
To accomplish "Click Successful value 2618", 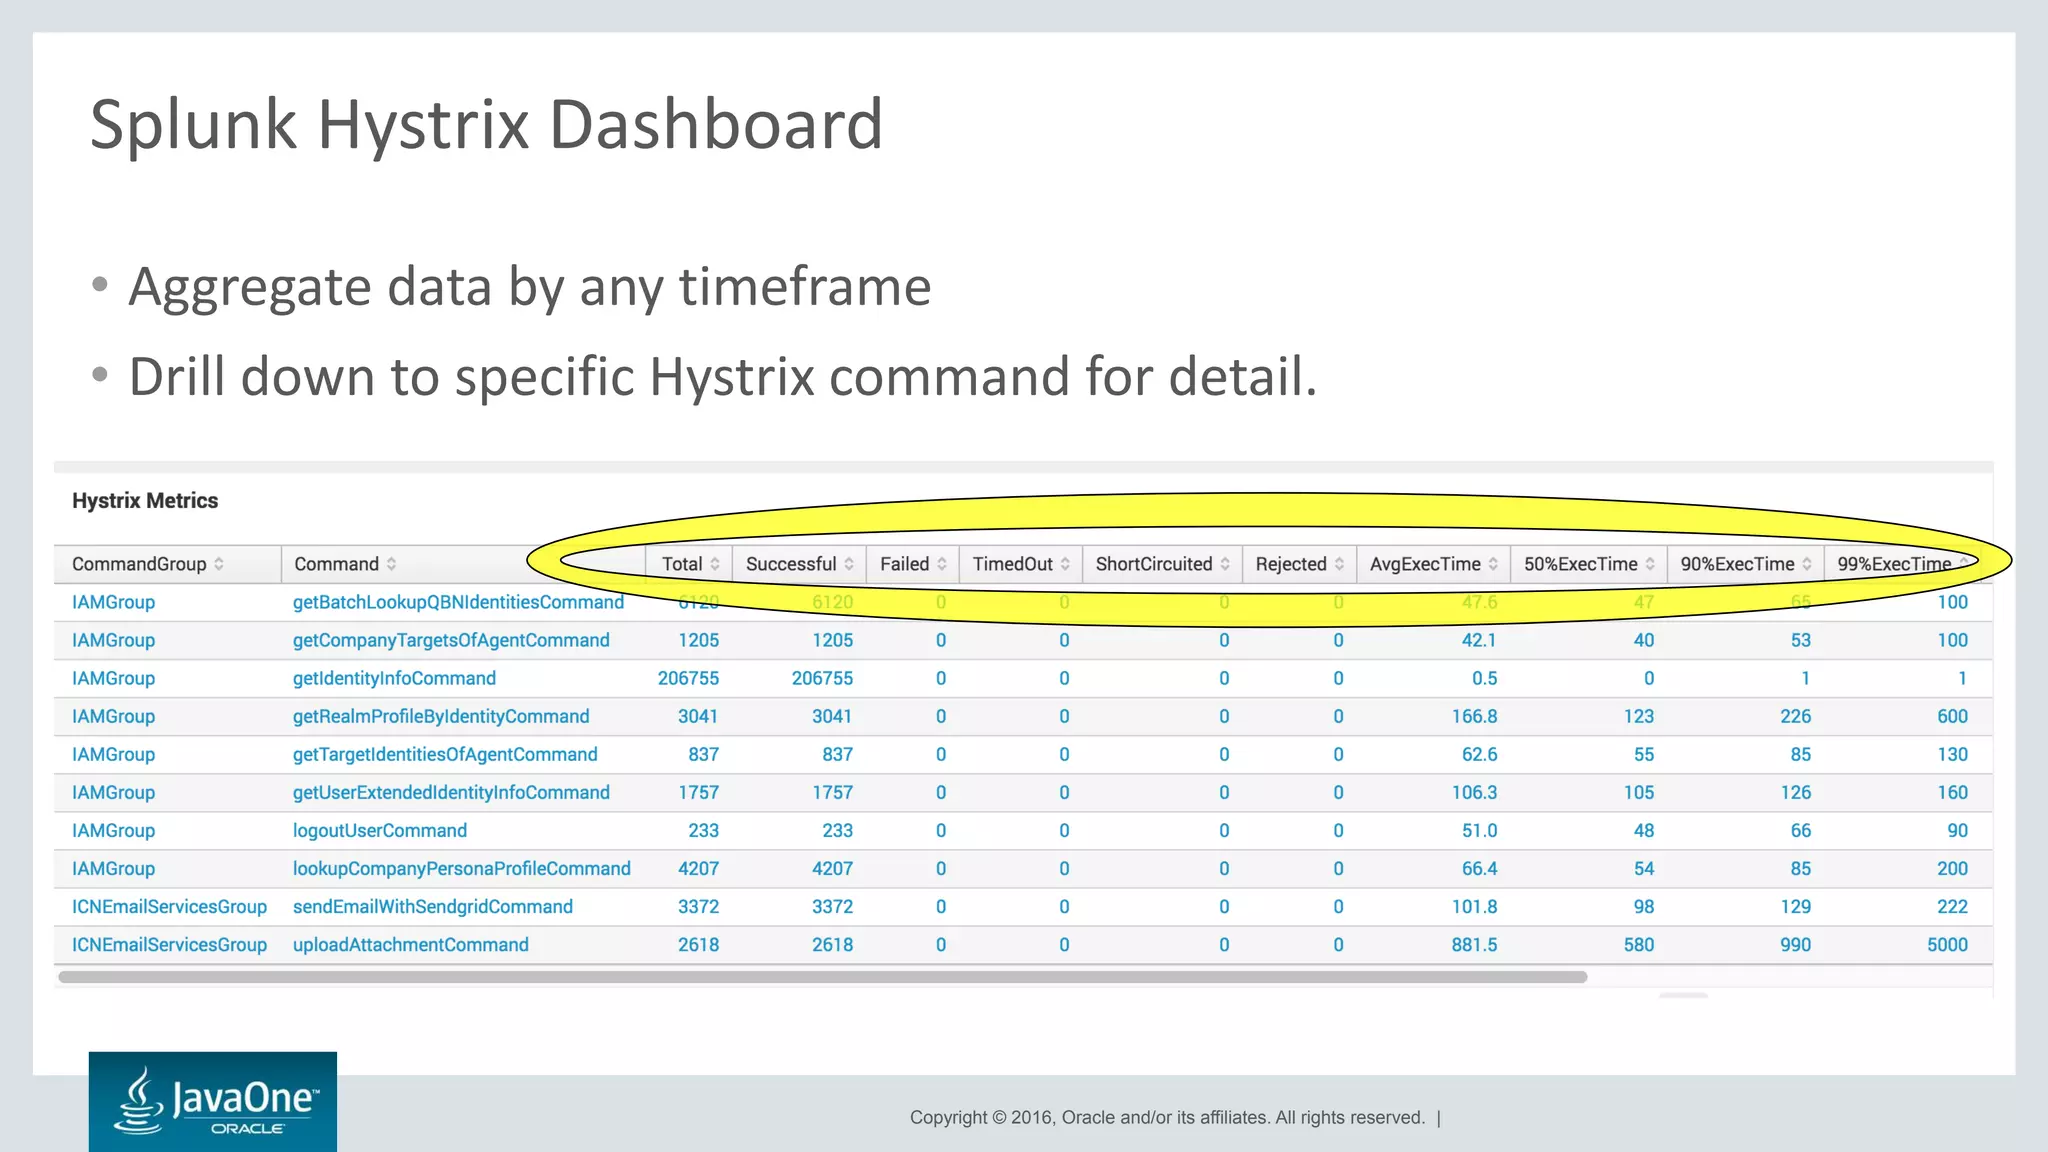I will click(x=832, y=944).
